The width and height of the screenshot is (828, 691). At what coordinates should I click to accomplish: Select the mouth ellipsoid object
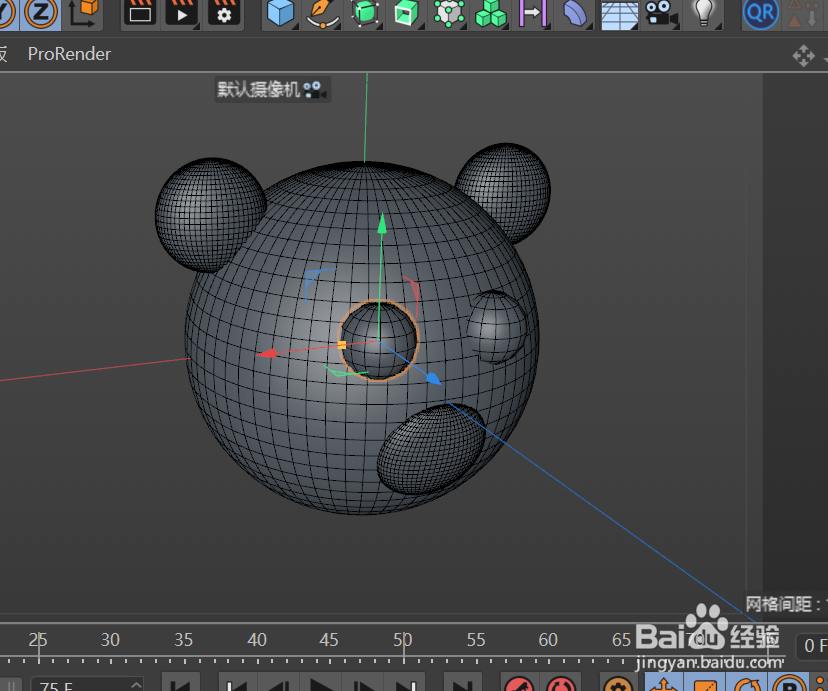click(431, 449)
